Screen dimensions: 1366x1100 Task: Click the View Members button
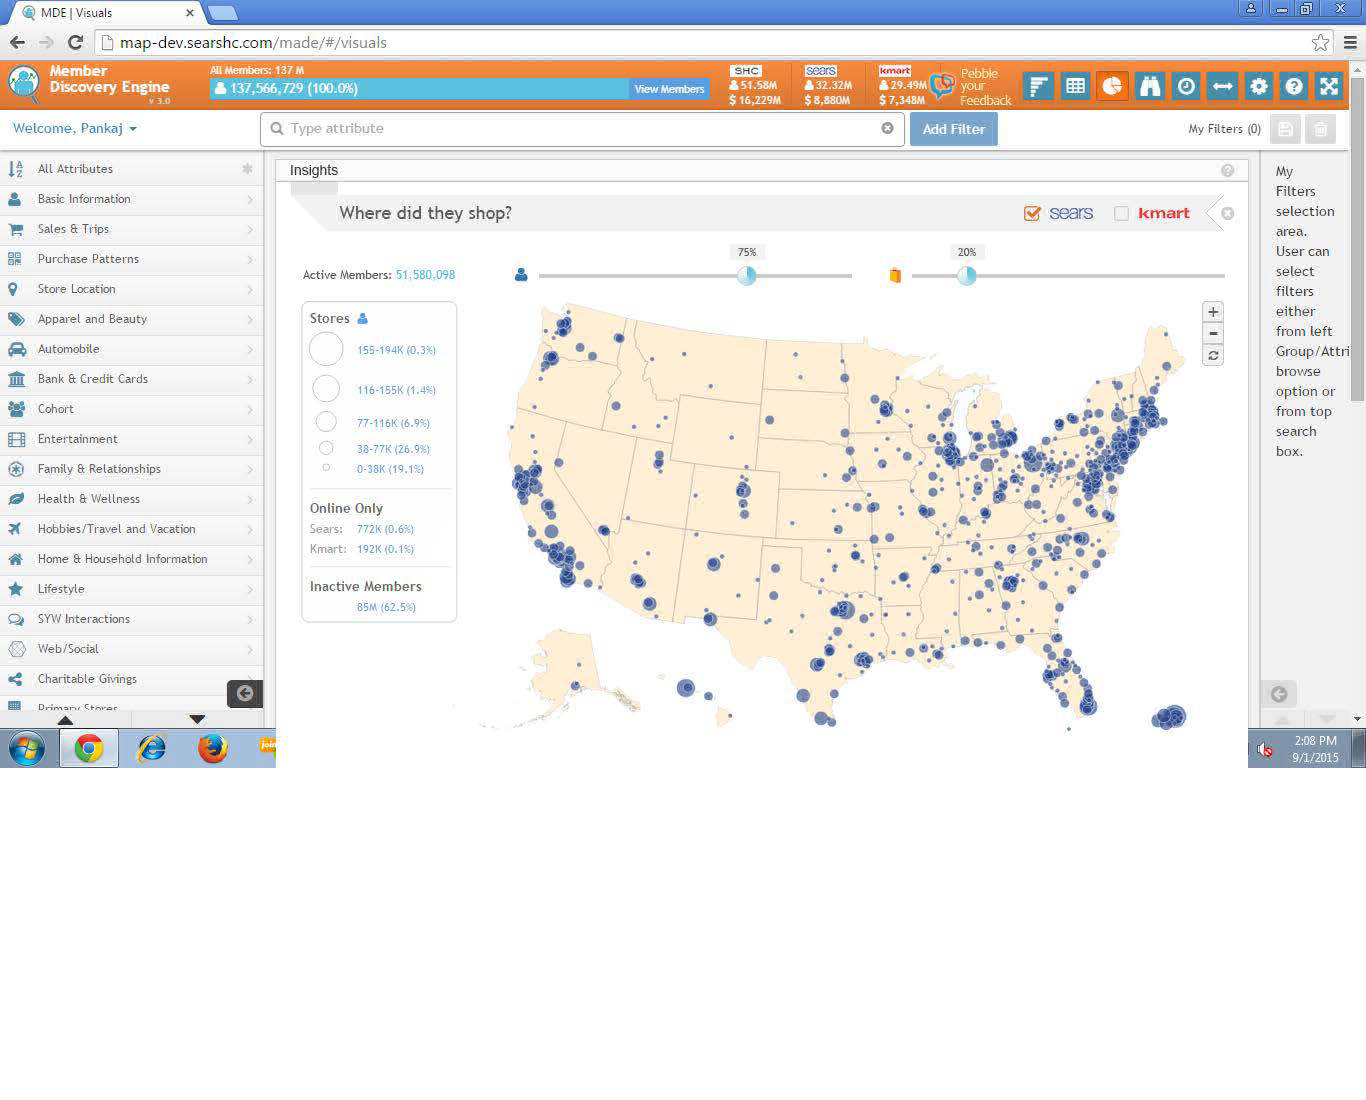click(x=669, y=89)
